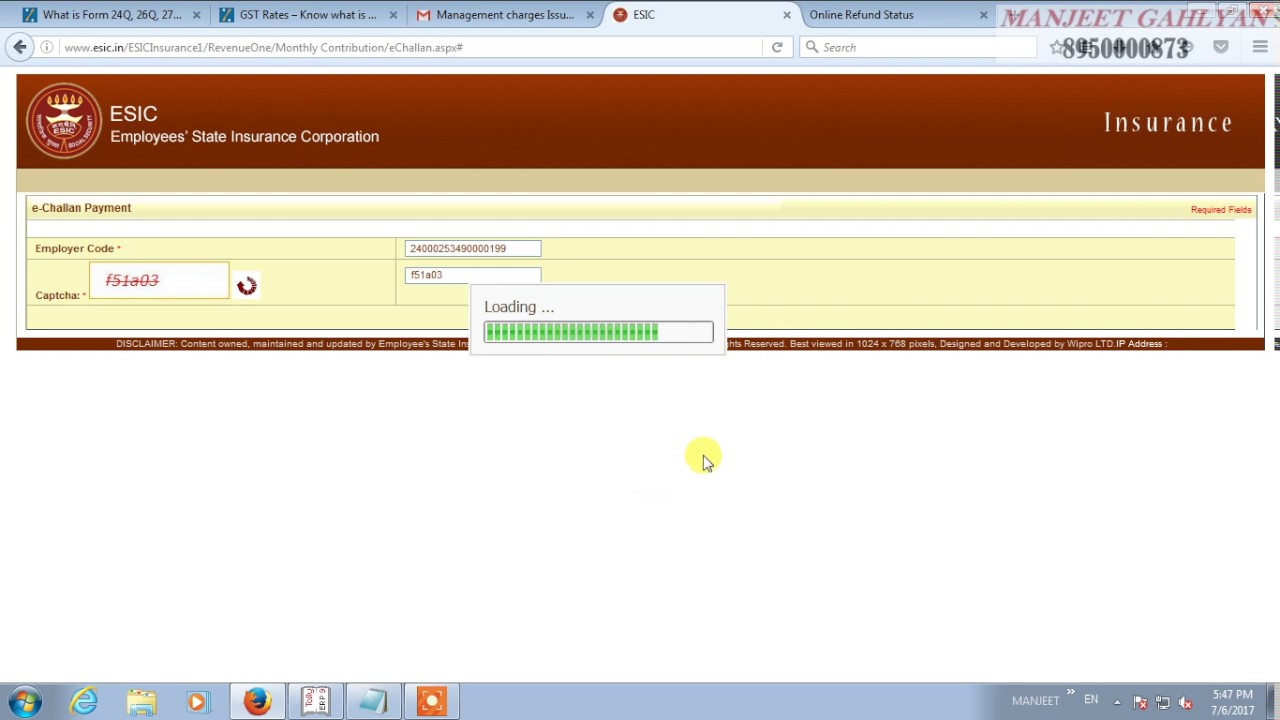1280x720 pixels.
Task: Close the Online Refund Status tab
Action: 984,15
